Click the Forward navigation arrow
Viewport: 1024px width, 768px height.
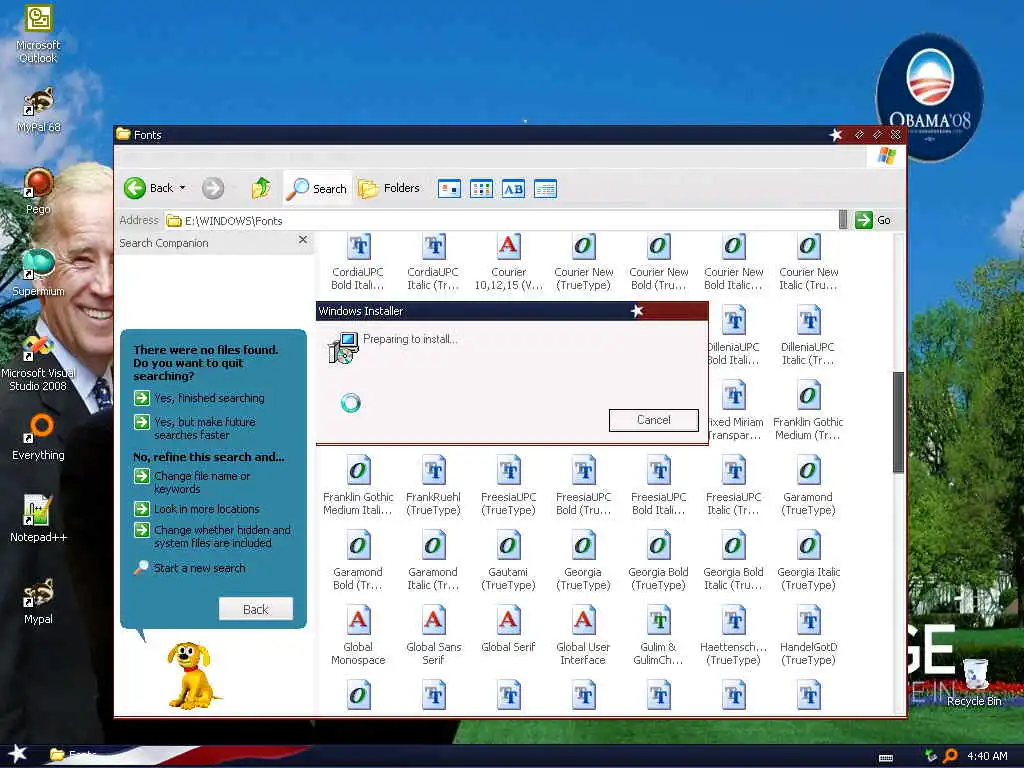[212, 188]
